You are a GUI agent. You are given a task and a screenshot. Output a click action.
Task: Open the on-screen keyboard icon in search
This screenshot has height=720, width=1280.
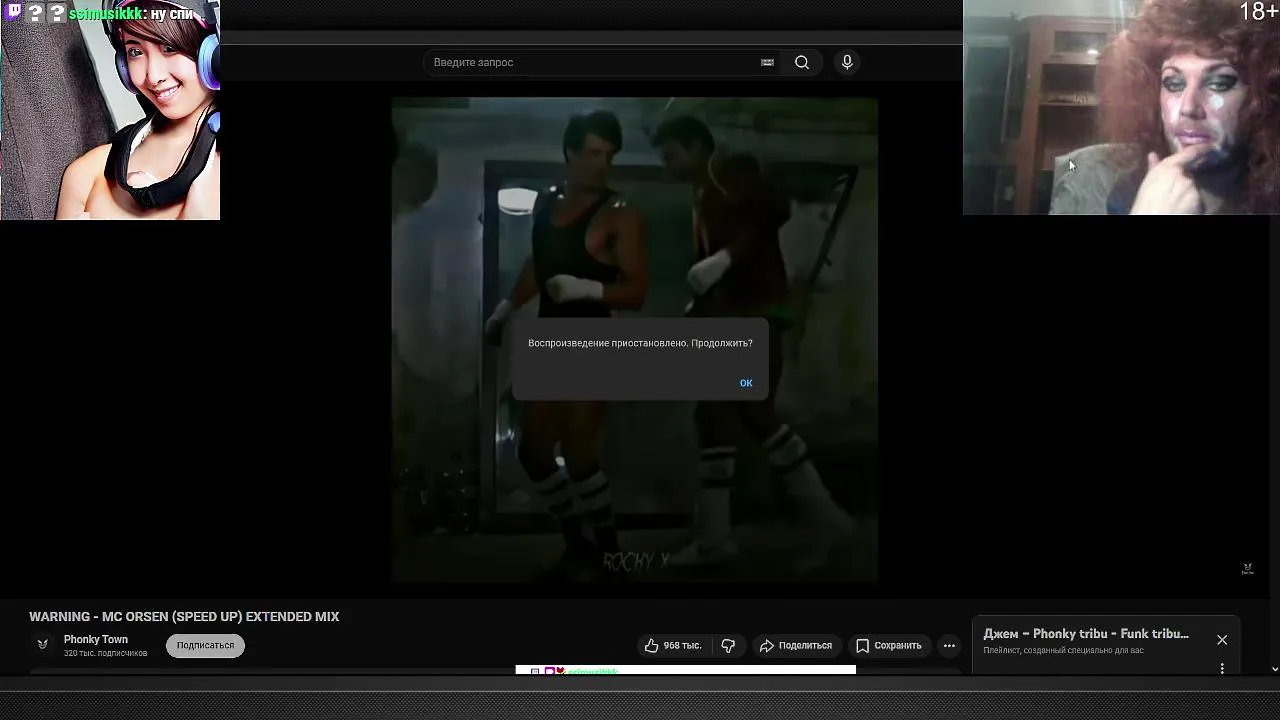coord(767,62)
